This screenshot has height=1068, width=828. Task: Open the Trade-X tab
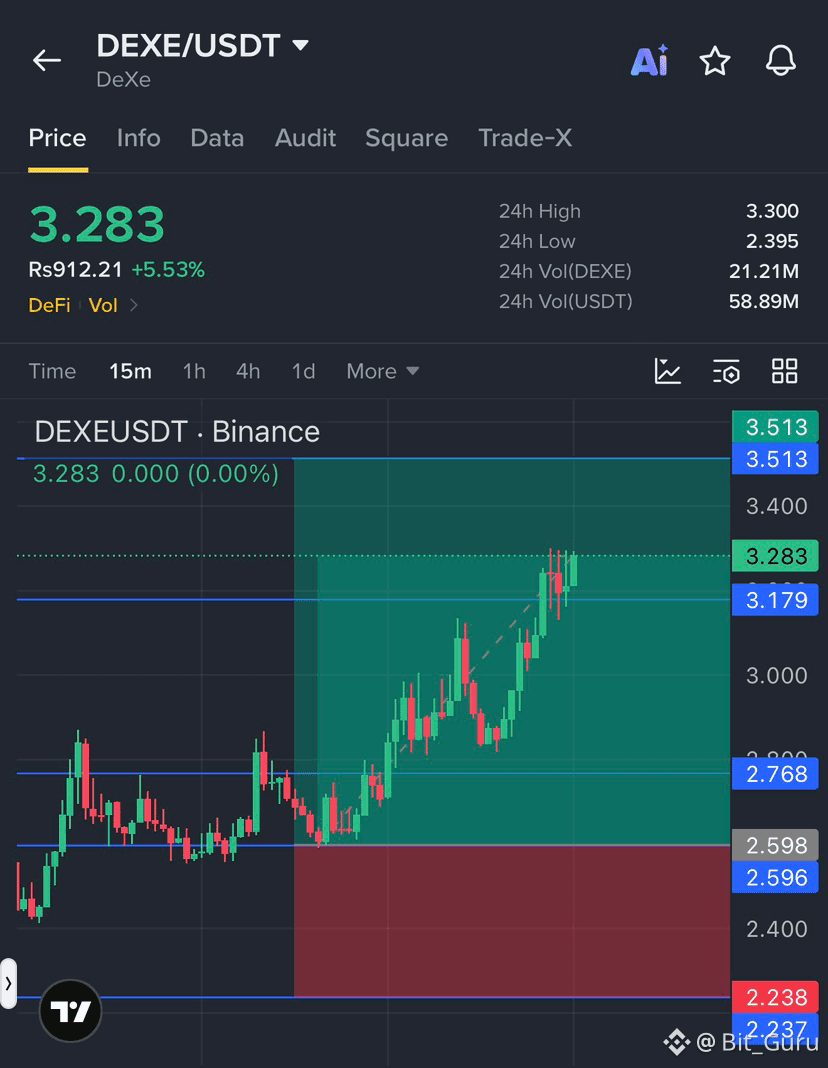pyautogui.click(x=525, y=138)
